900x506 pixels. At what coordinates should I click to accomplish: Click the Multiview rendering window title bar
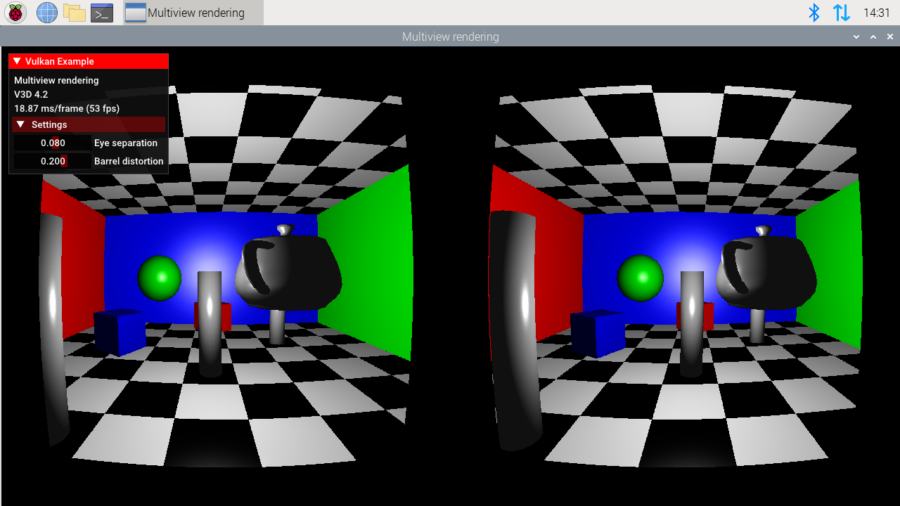tap(450, 37)
